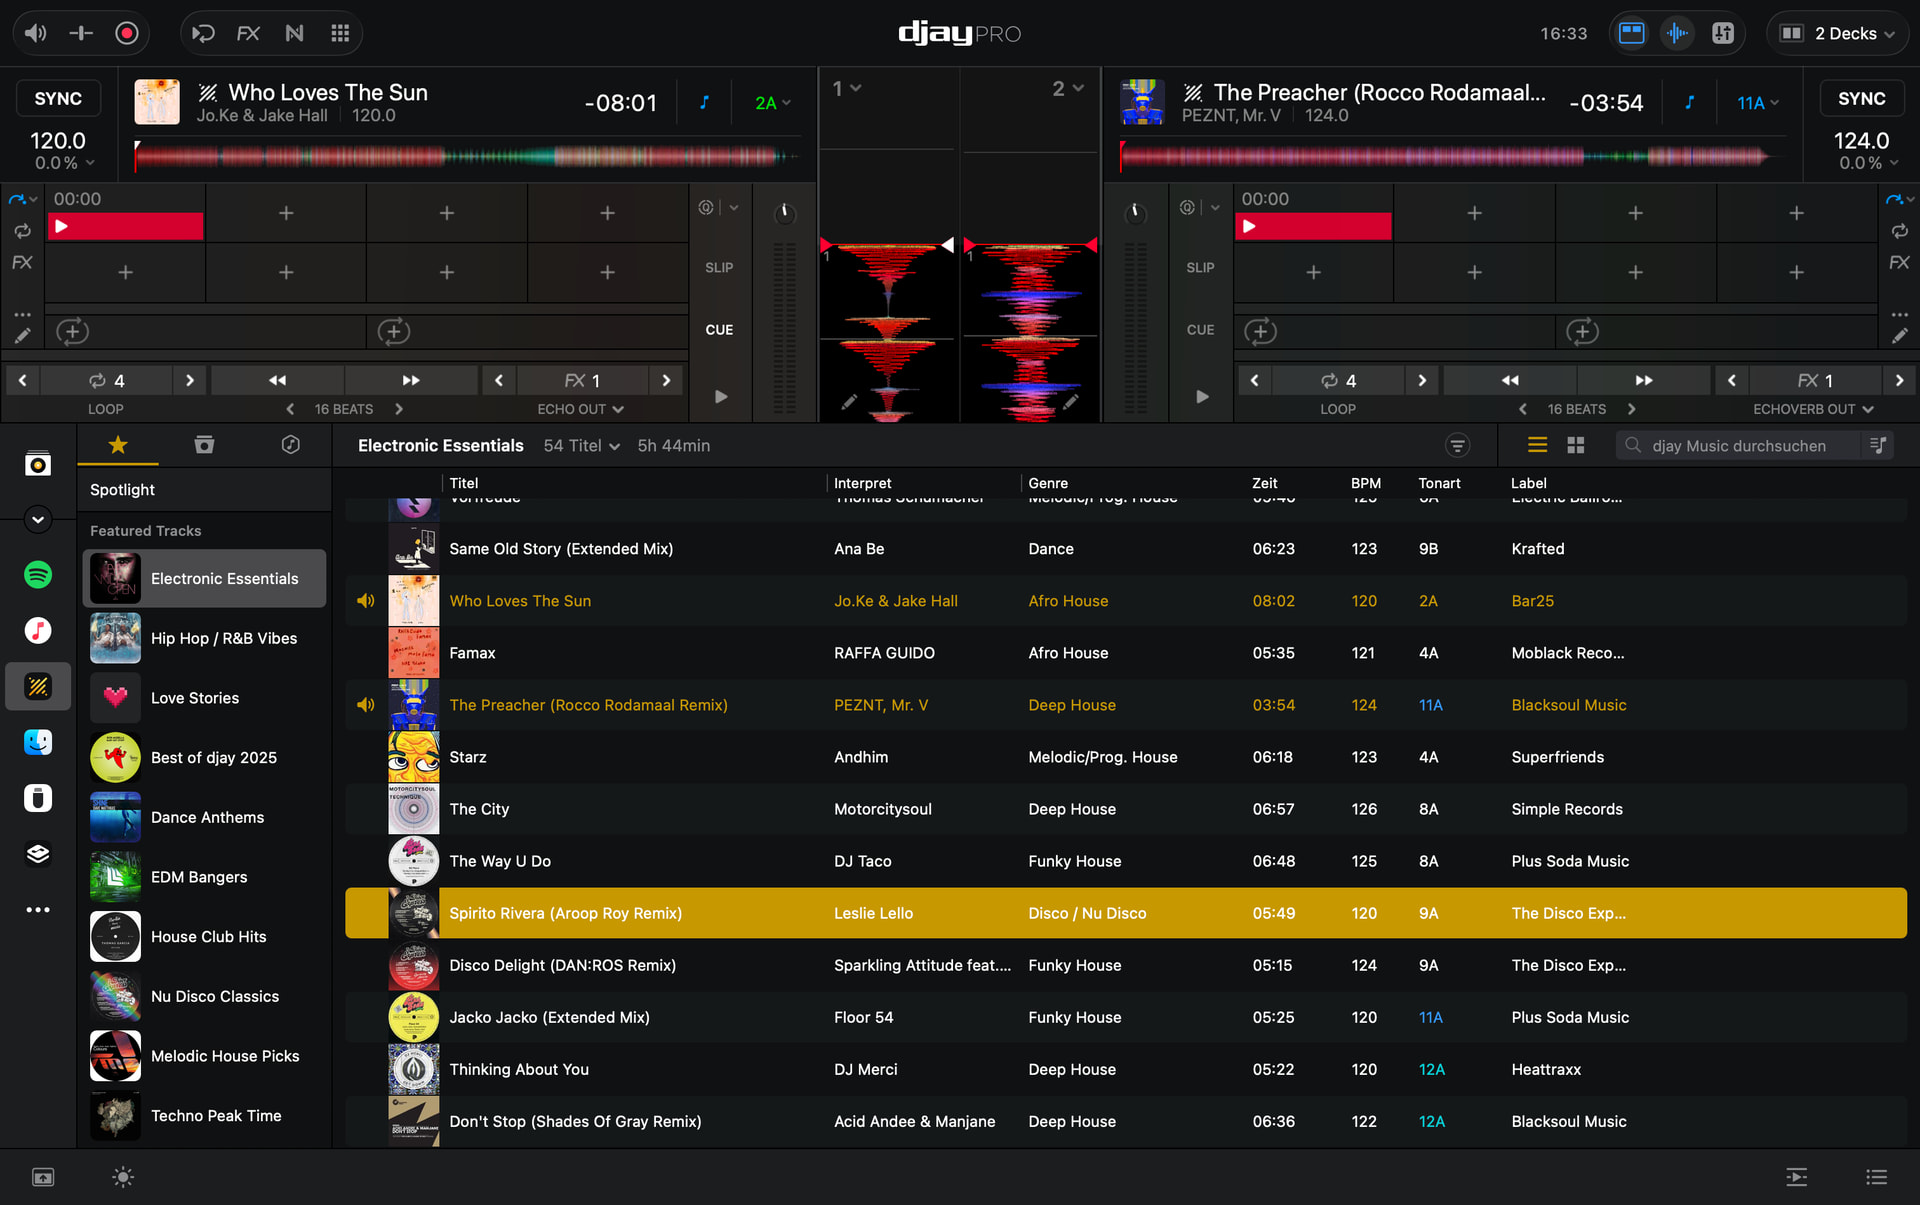1920x1205 pixels.
Task: Open the 11A key dropdown on right deck
Action: click(x=1757, y=102)
